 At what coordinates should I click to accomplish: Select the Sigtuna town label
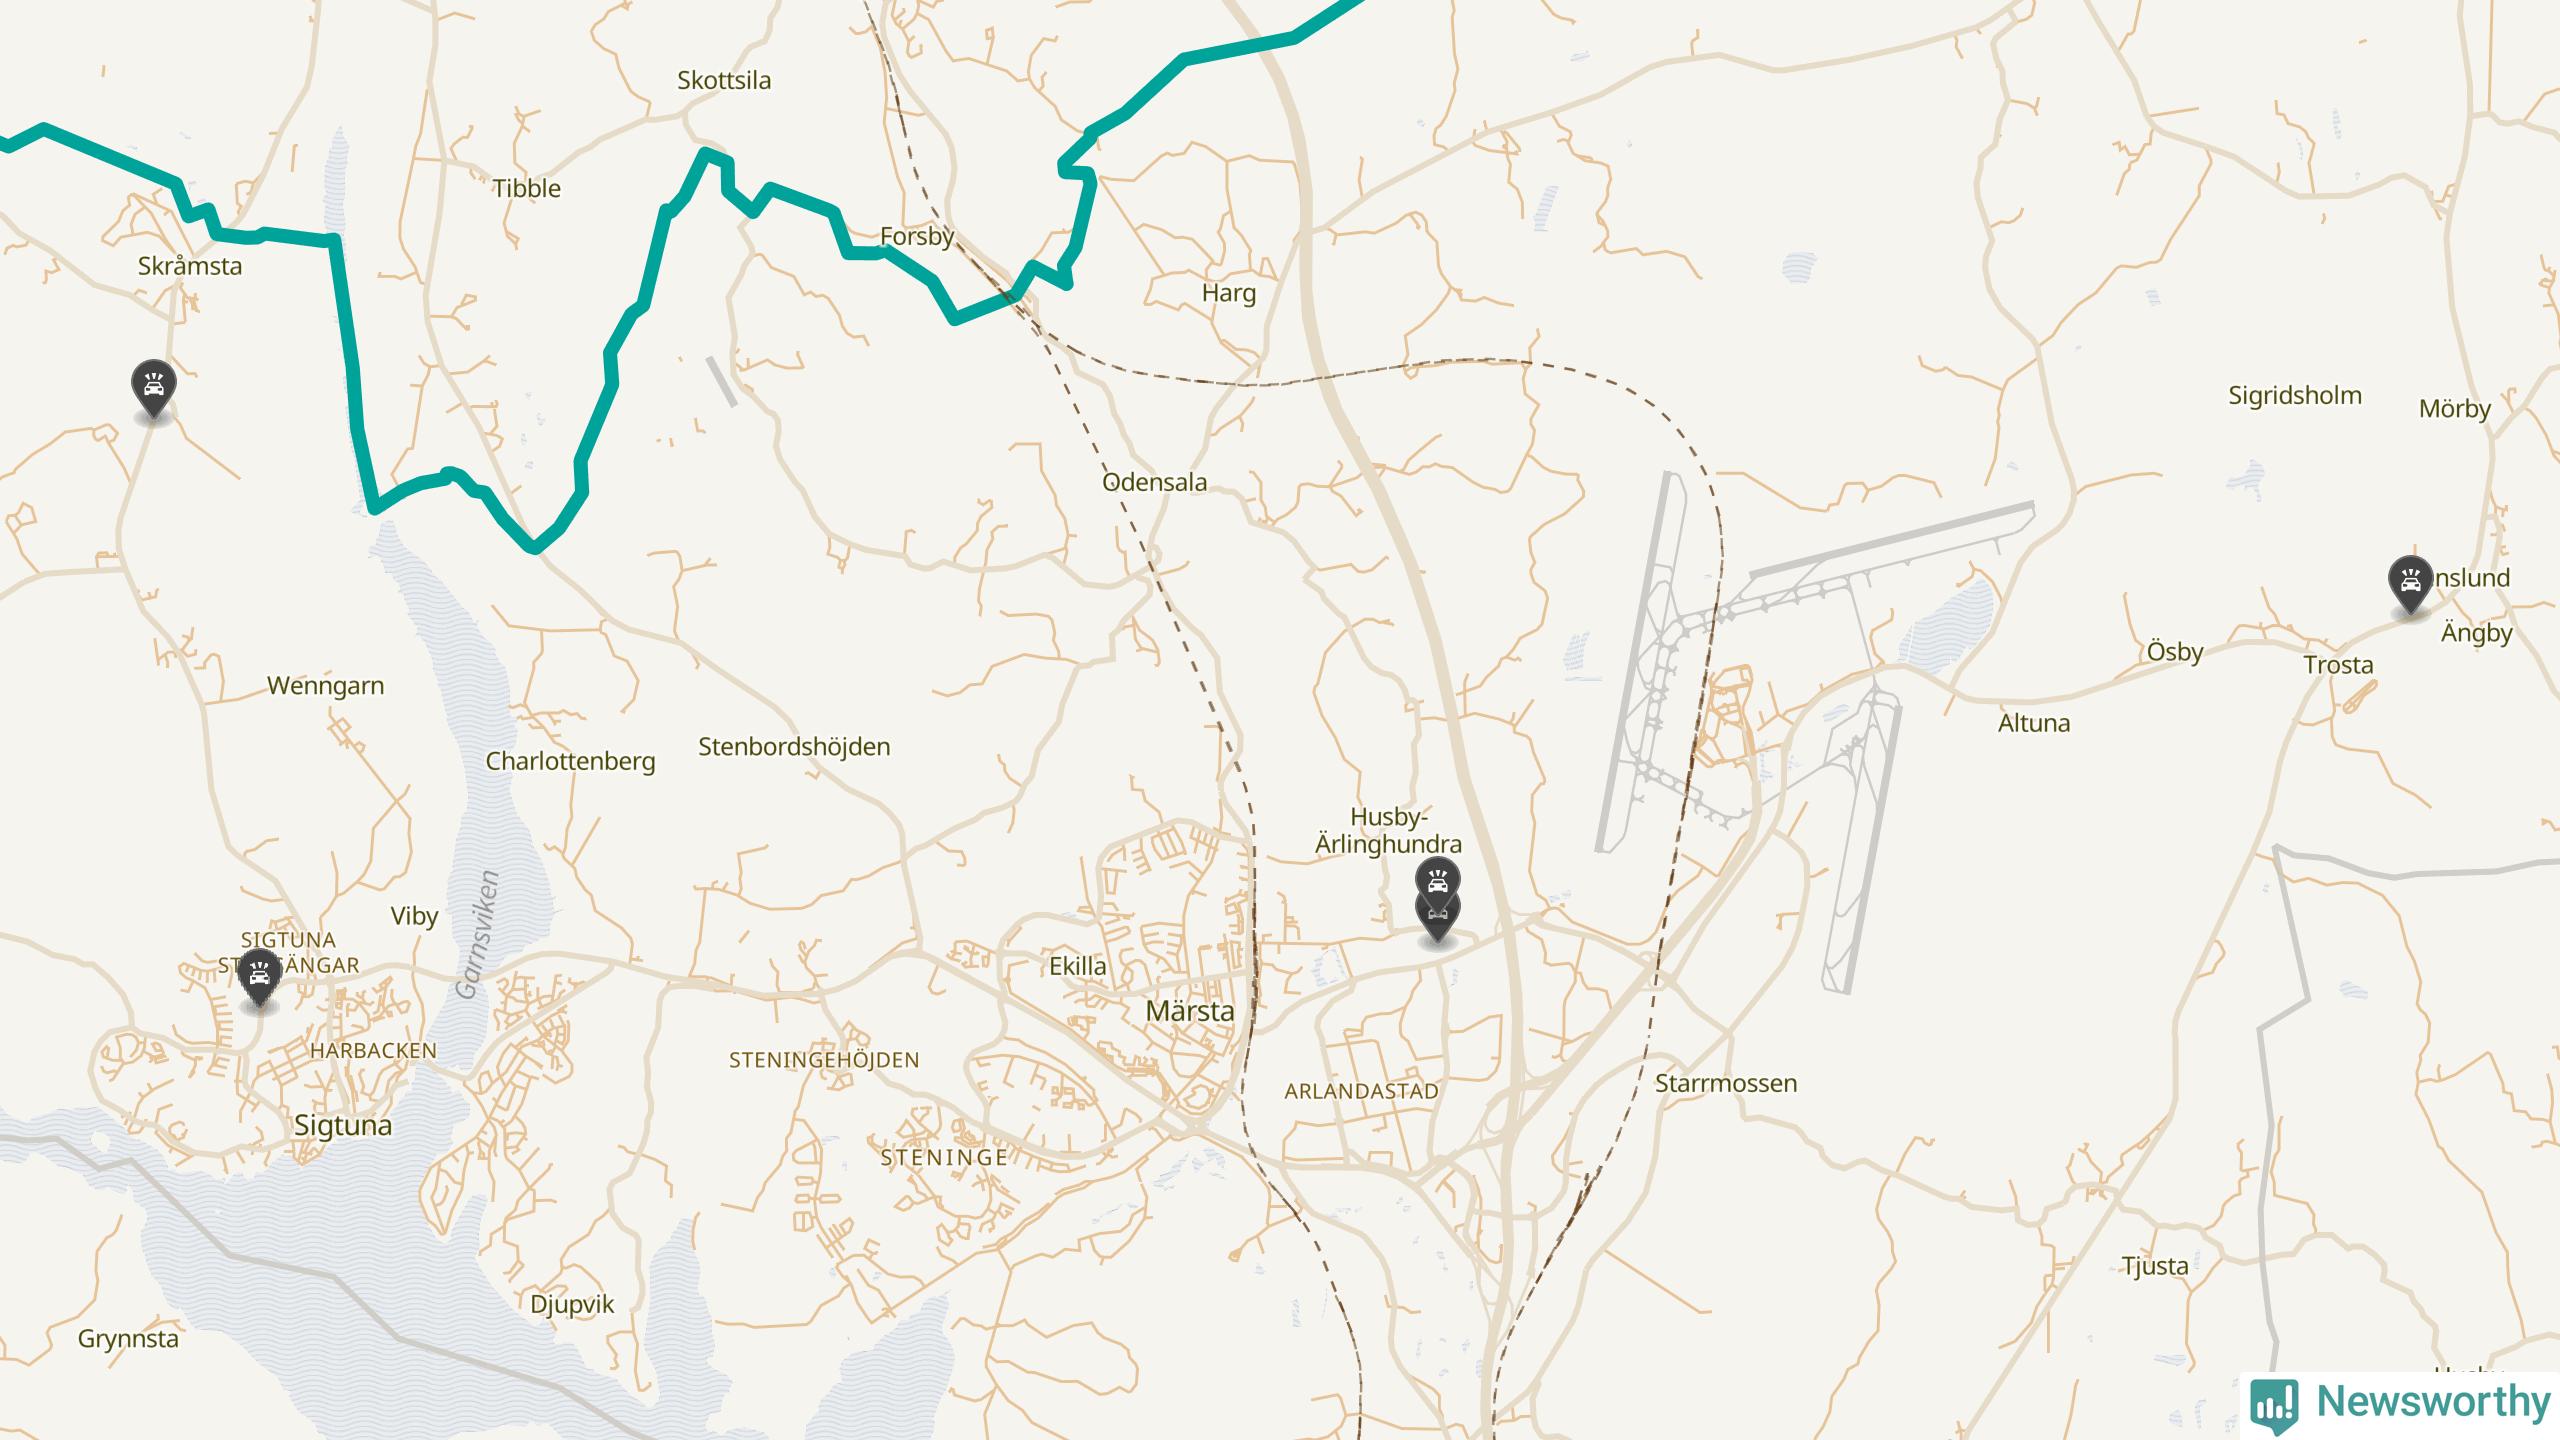(343, 1126)
